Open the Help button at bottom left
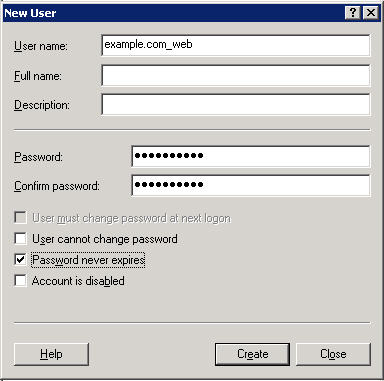384x381 pixels. [51, 354]
